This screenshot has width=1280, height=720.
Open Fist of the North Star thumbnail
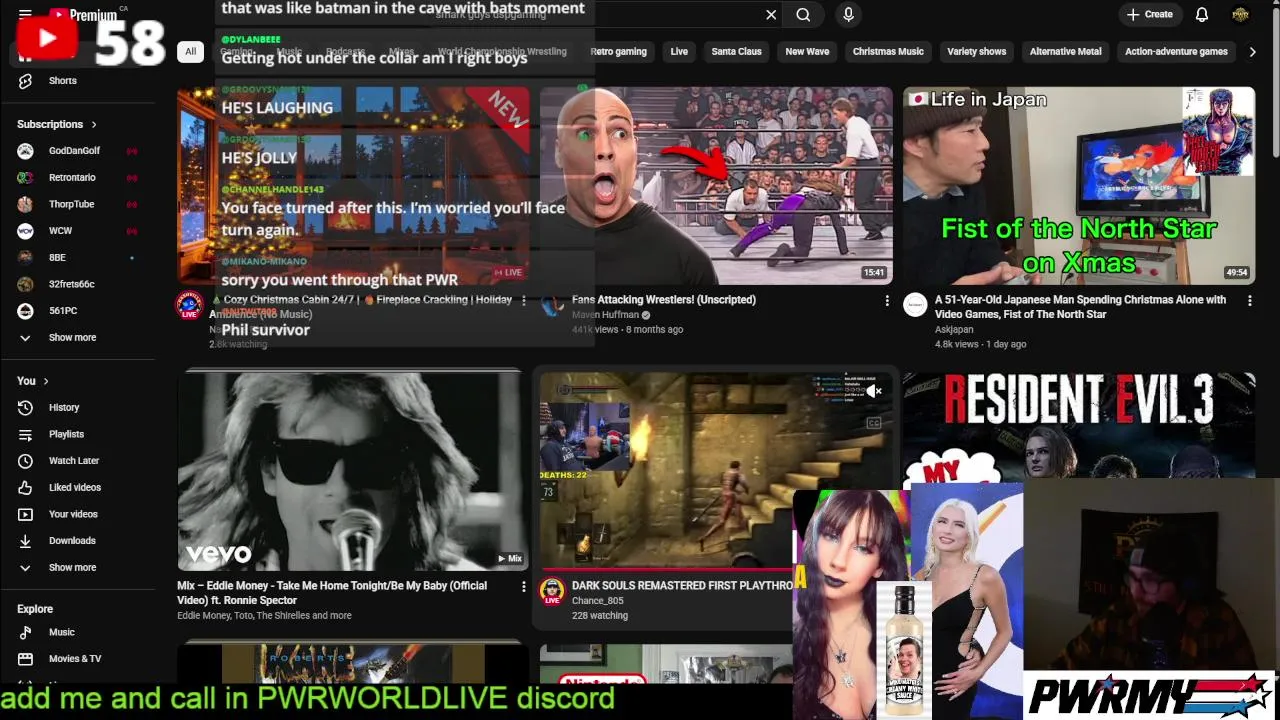[x=1079, y=186]
